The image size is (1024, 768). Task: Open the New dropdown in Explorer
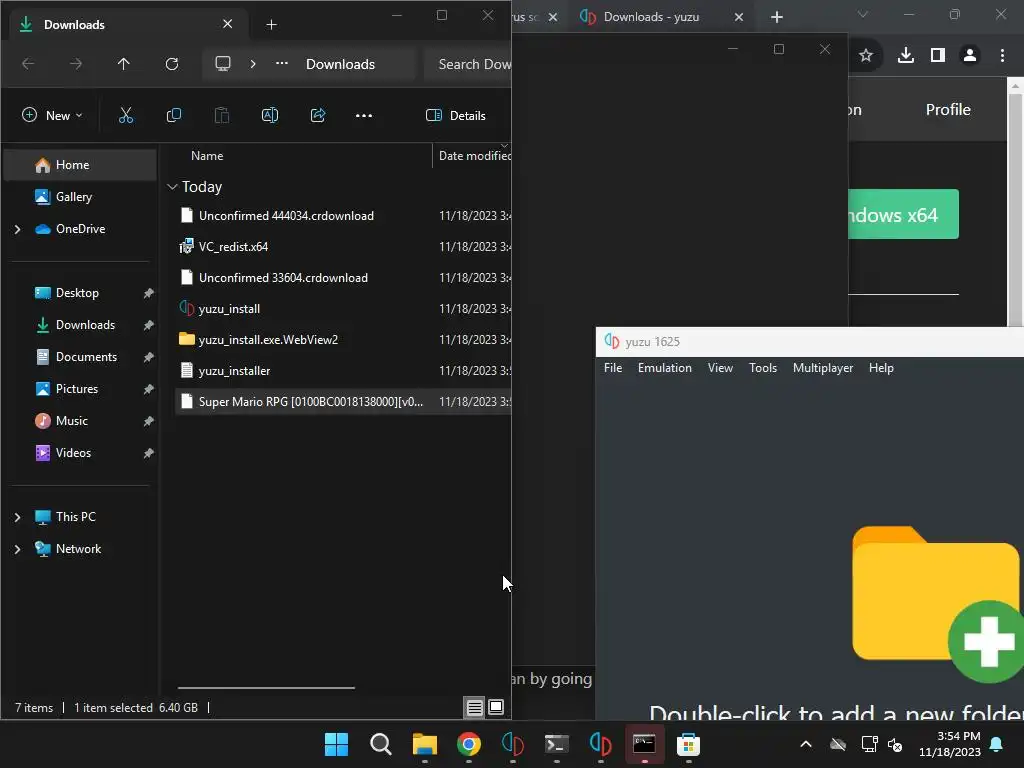[52, 116]
